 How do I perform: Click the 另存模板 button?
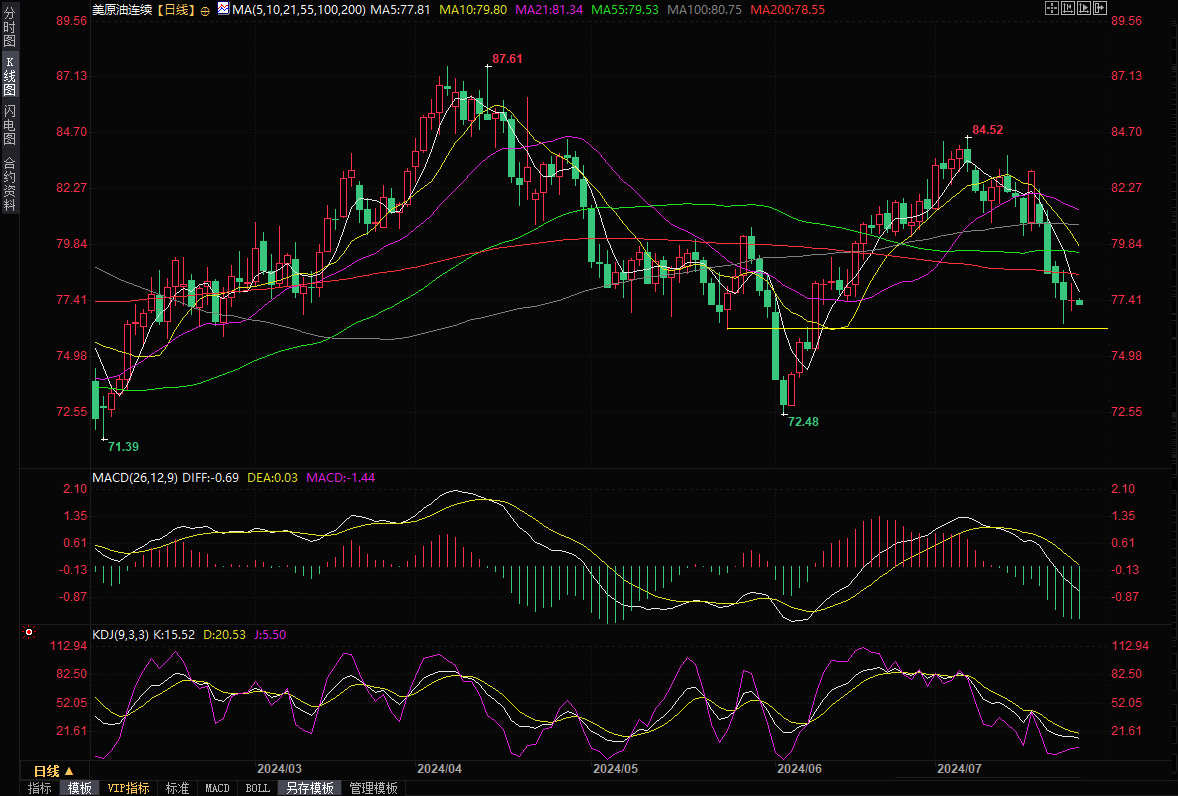pos(310,788)
